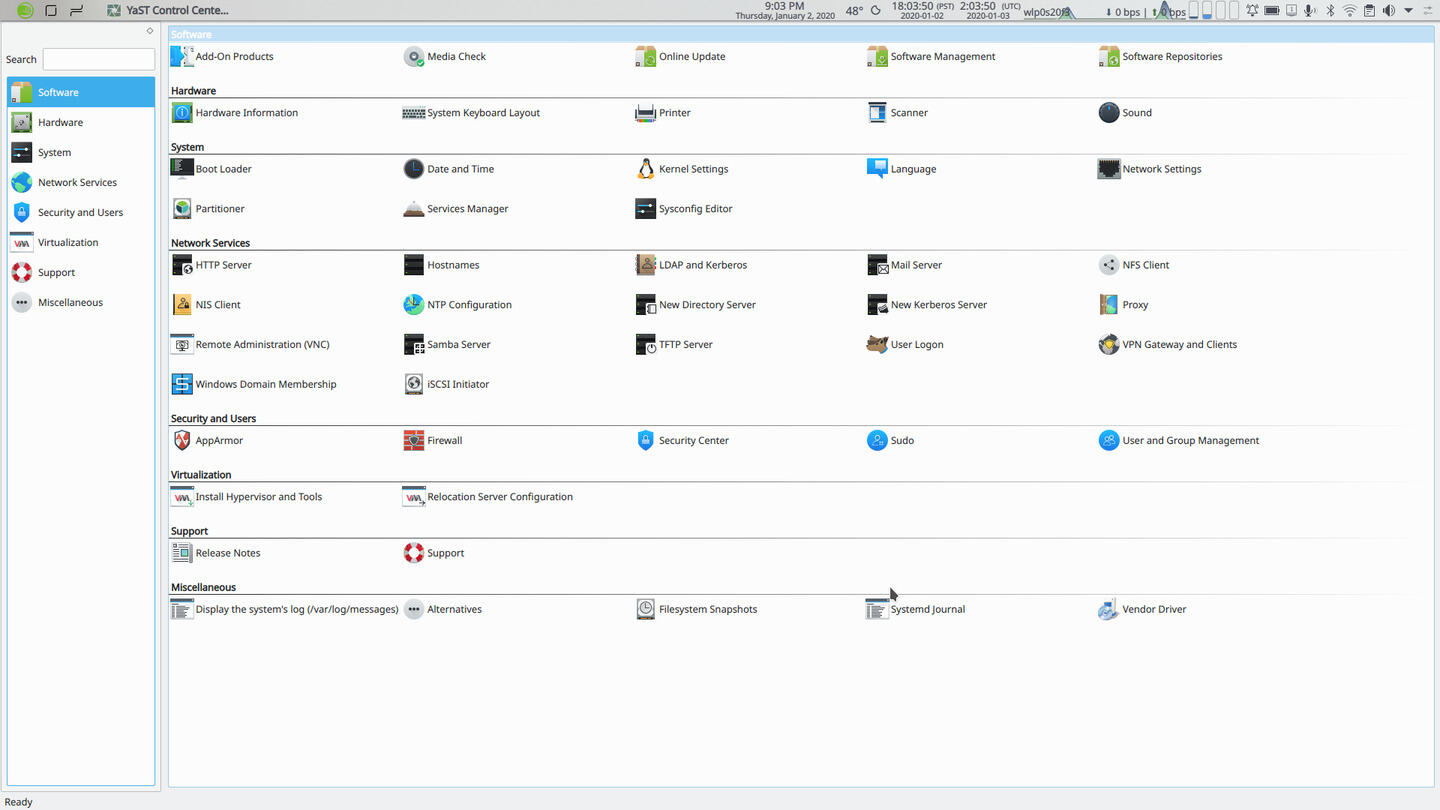Open Software Repositories
Image resolution: width=1440 pixels, height=810 pixels.
1160,57
